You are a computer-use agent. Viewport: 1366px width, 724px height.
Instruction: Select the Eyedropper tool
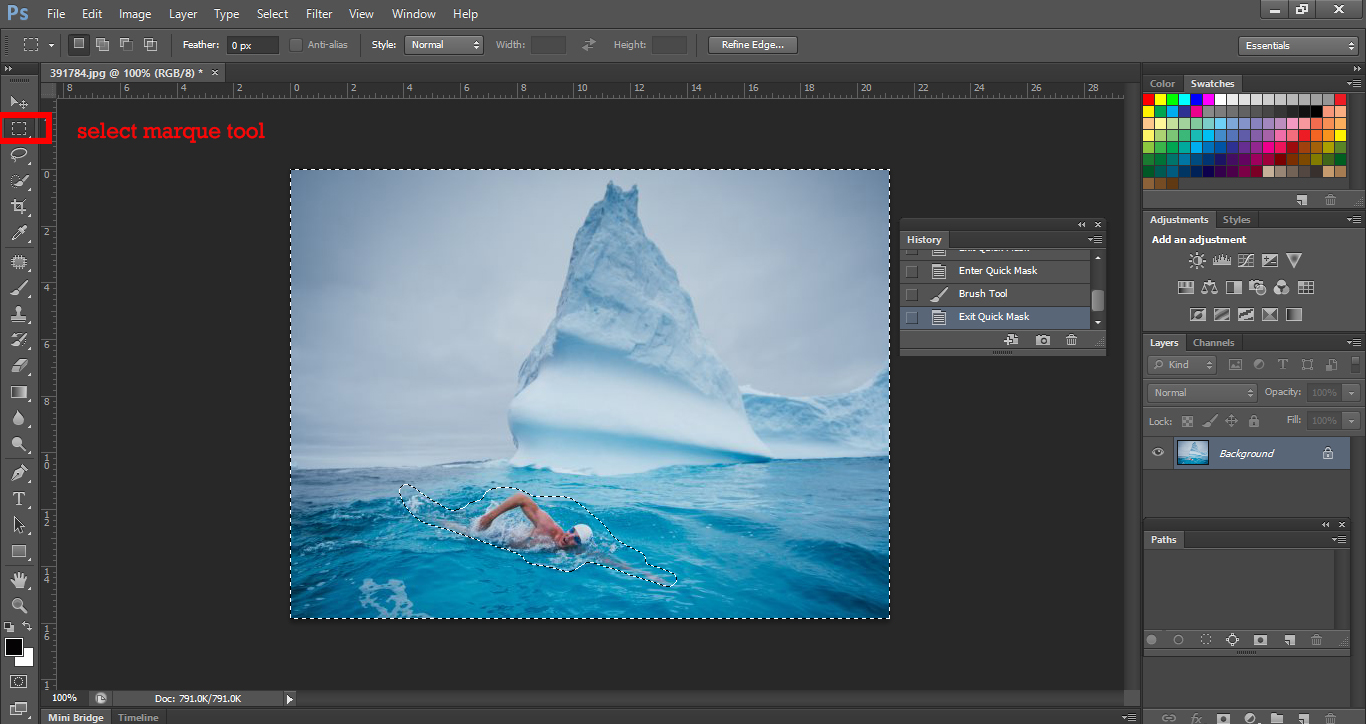pyautogui.click(x=19, y=234)
